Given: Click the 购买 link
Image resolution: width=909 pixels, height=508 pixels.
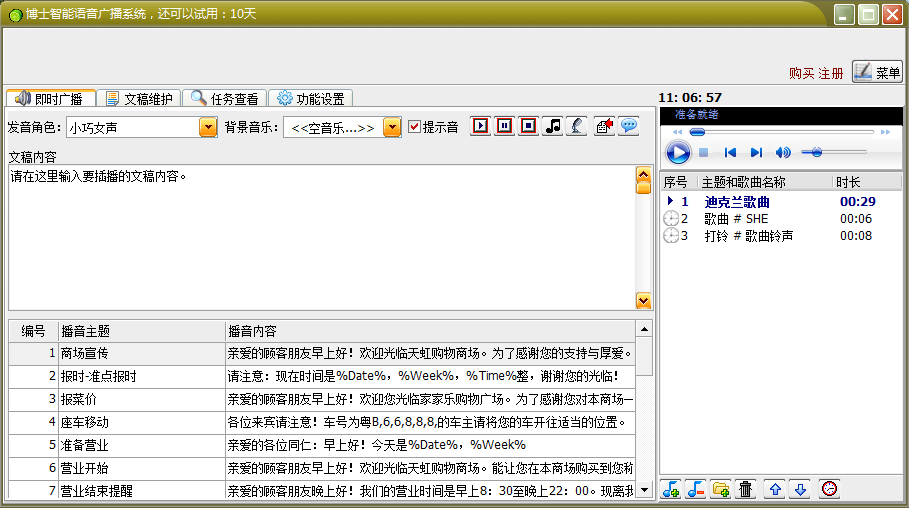Looking at the screenshot, I should click(801, 74).
